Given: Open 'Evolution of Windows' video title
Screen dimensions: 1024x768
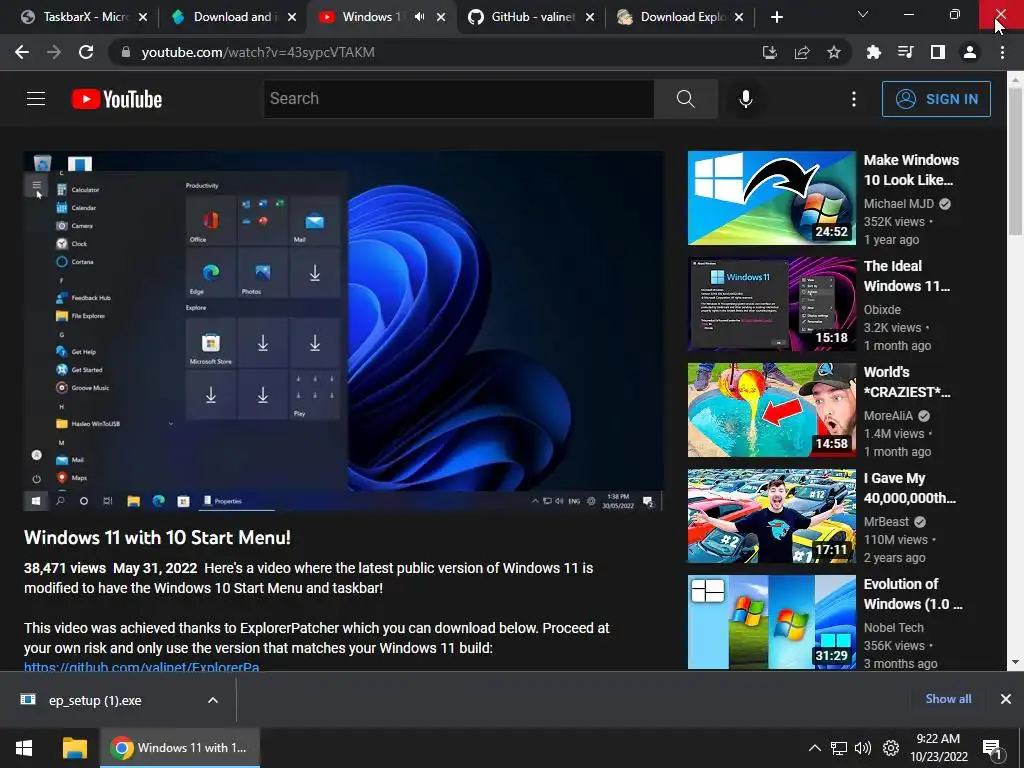Looking at the screenshot, I should (x=913, y=594).
